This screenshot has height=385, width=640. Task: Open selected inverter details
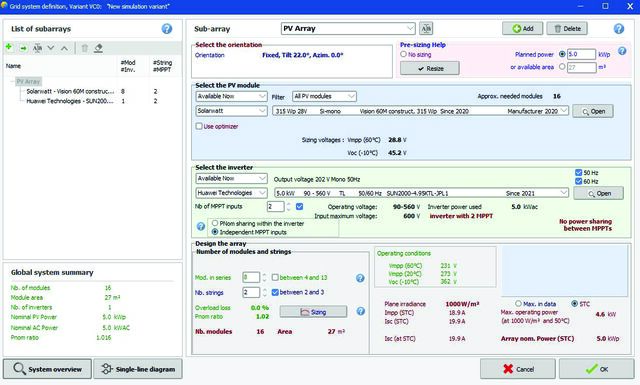(x=598, y=193)
